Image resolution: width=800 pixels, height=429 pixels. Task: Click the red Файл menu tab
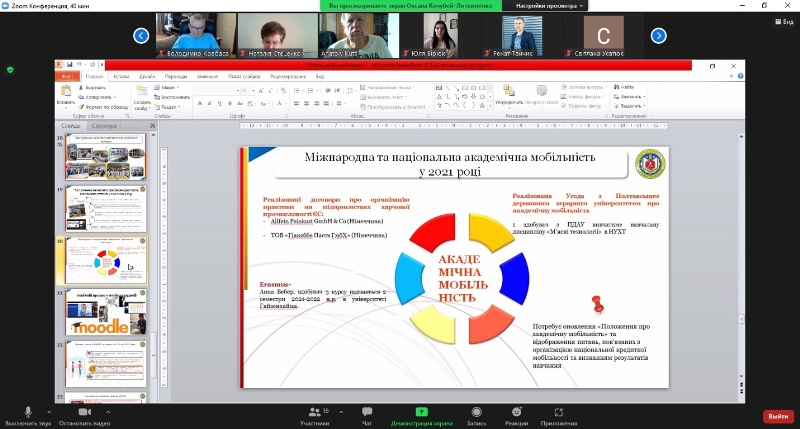pos(68,76)
